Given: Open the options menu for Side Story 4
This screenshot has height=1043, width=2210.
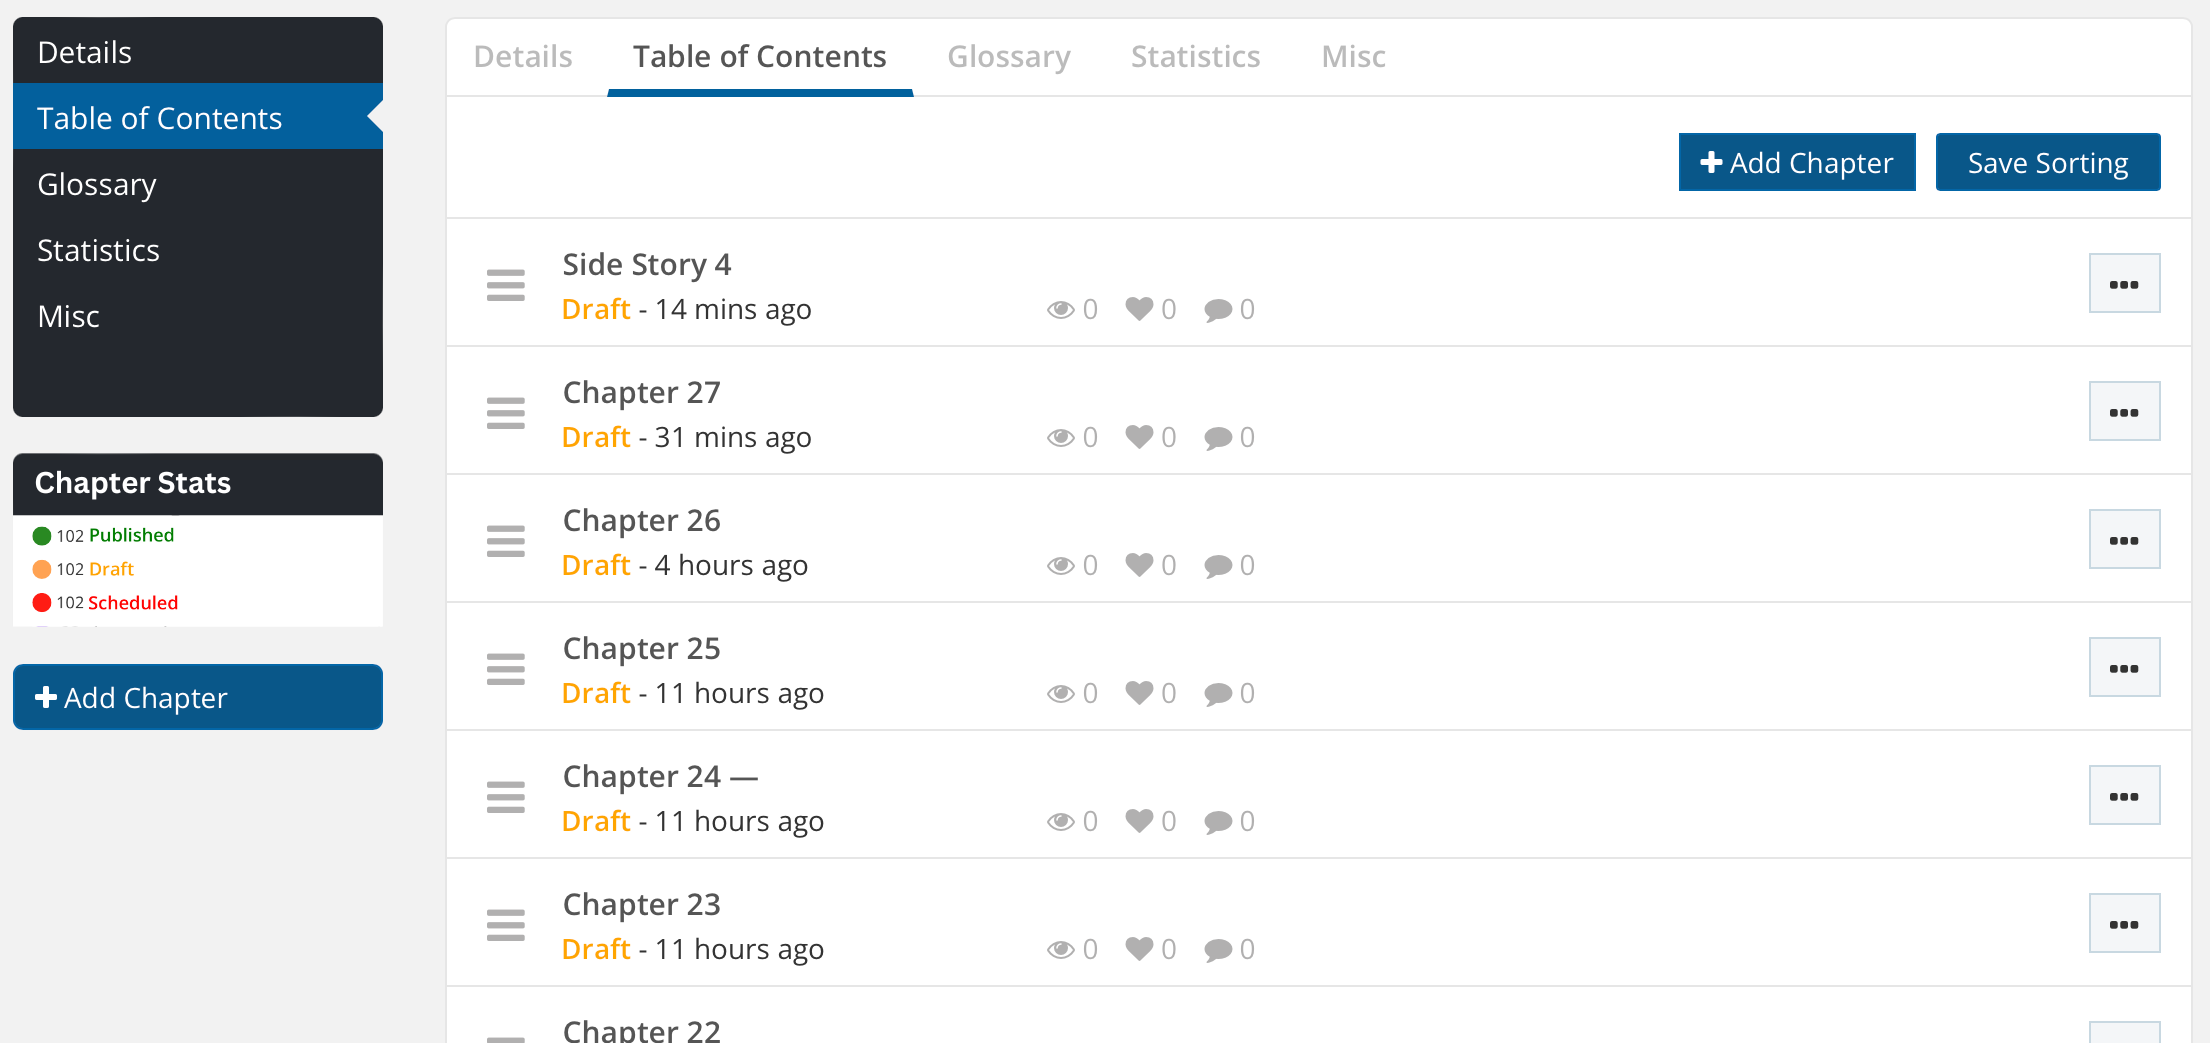Looking at the screenshot, I should click(x=2124, y=282).
